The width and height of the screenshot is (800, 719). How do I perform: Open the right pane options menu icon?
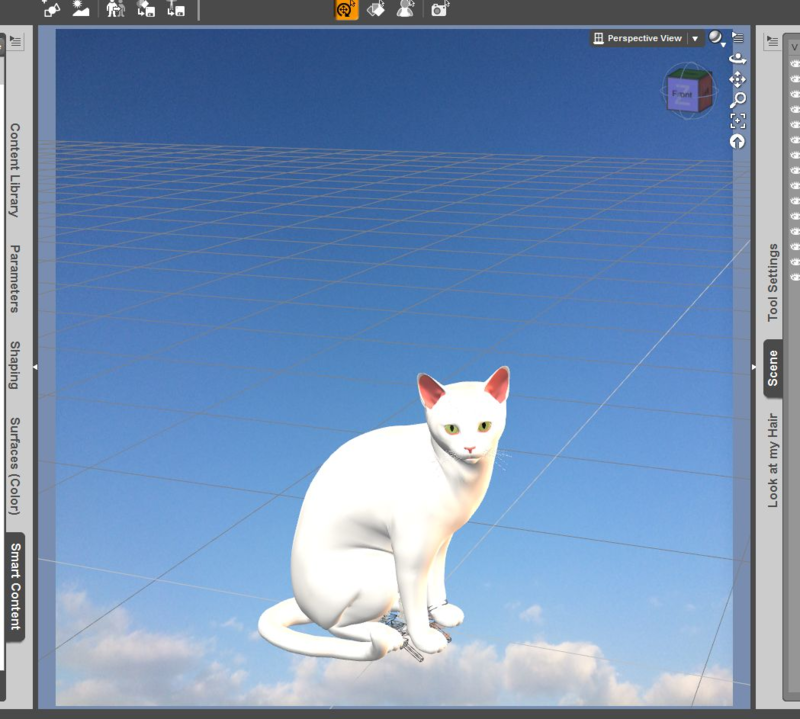click(772, 41)
